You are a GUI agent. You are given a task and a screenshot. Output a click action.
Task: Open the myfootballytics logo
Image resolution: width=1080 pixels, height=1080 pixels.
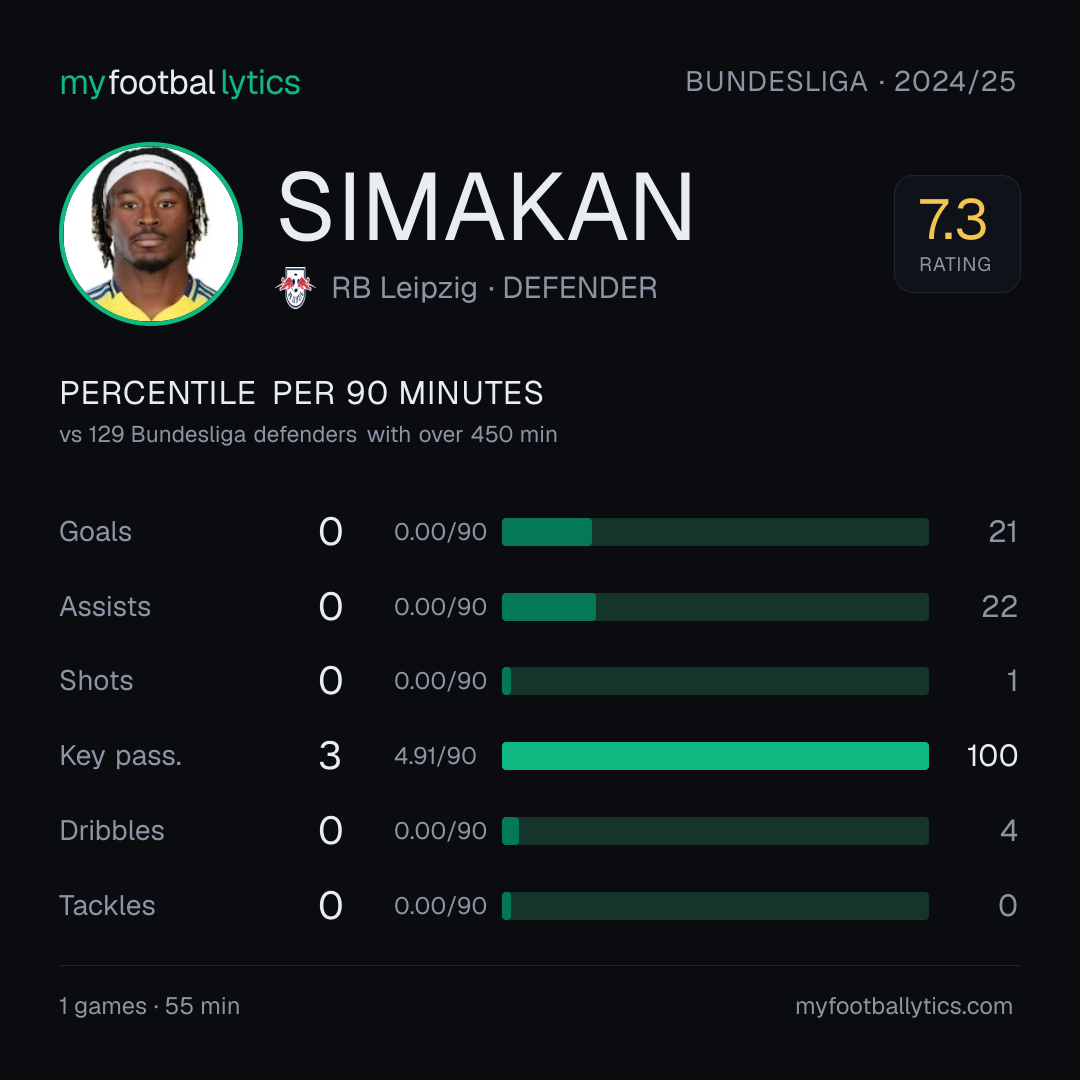pyautogui.click(x=180, y=83)
